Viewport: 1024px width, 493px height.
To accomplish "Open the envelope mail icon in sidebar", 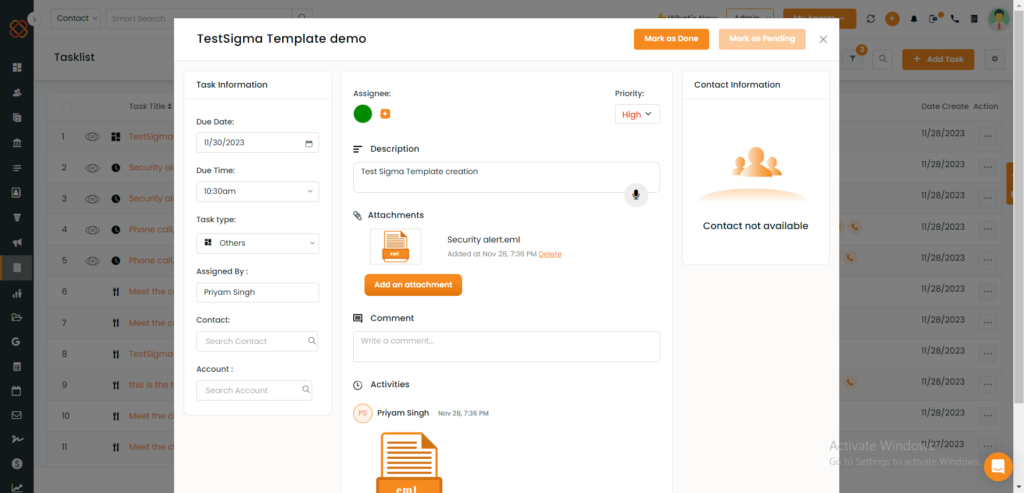I will pyautogui.click(x=17, y=415).
